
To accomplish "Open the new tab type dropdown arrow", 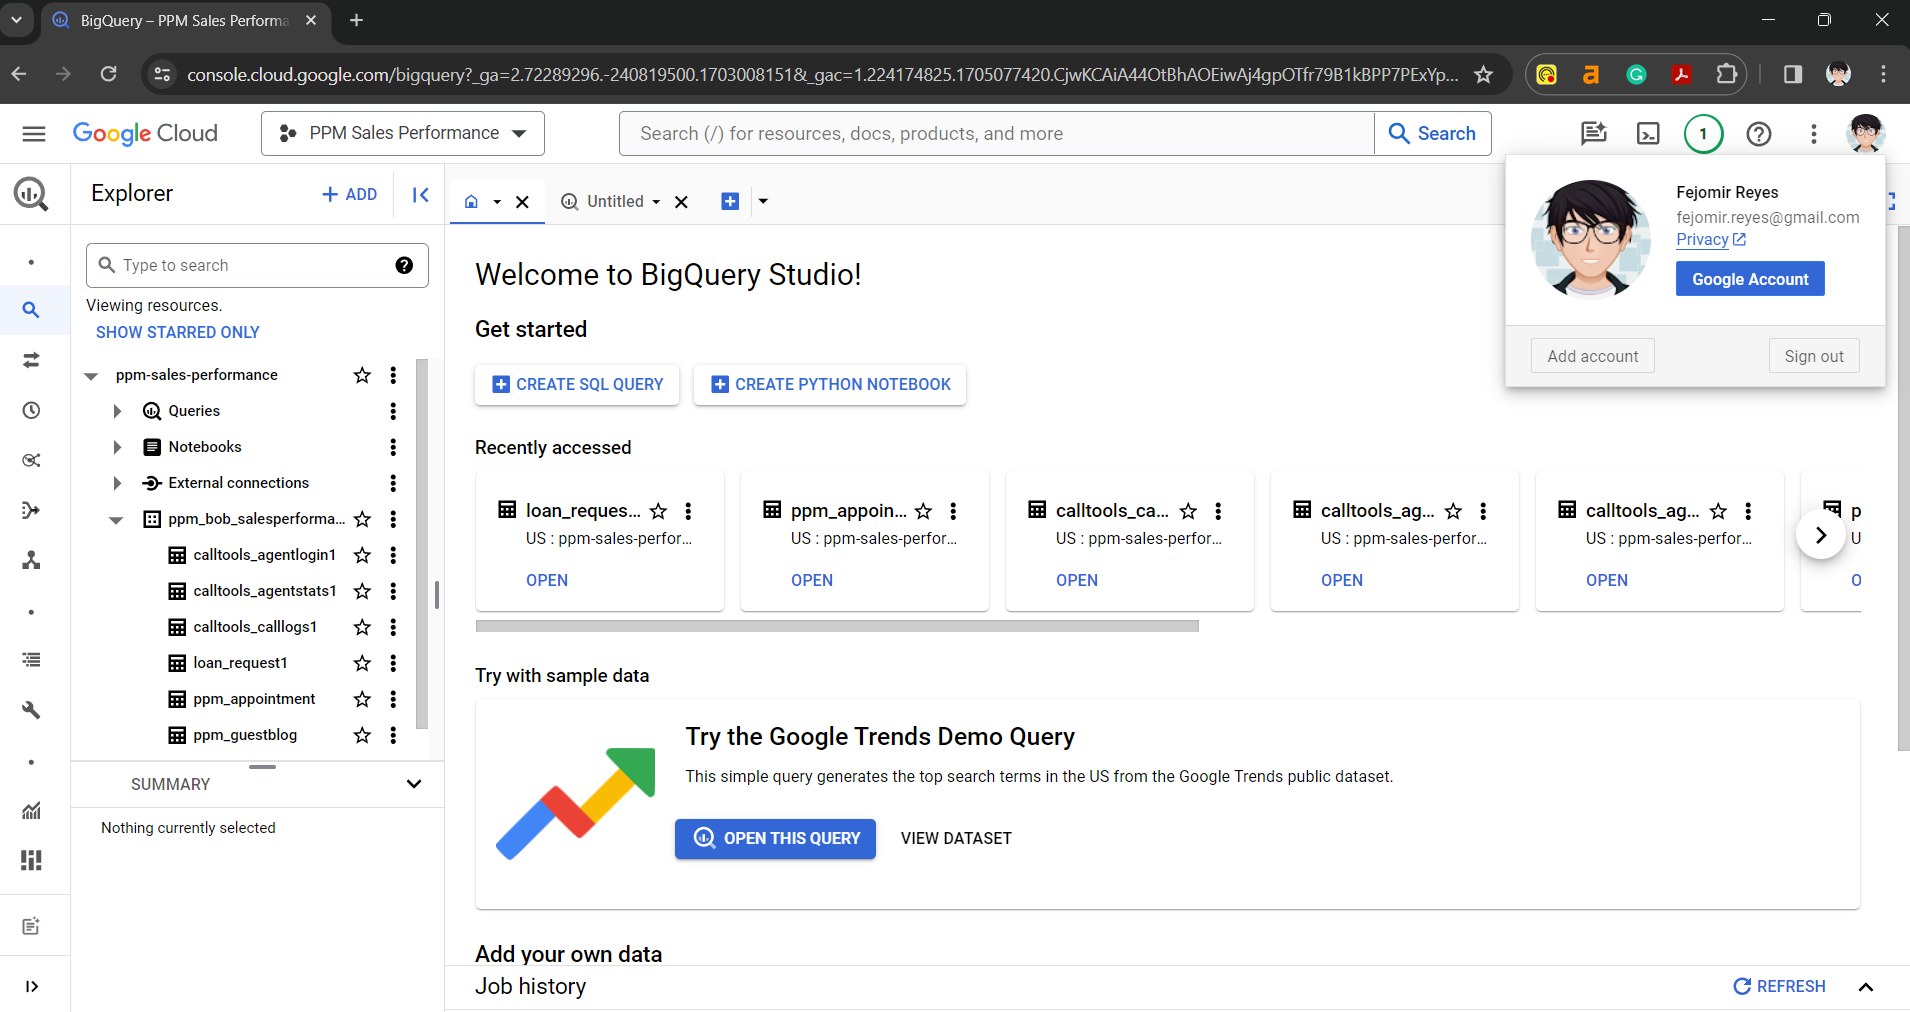I will click(763, 201).
